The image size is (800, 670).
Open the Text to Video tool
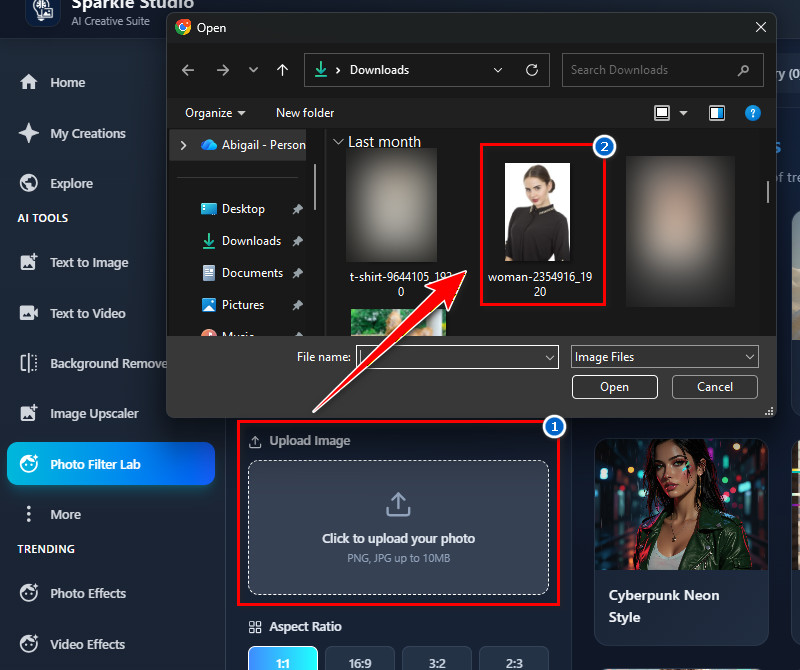(x=73, y=313)
